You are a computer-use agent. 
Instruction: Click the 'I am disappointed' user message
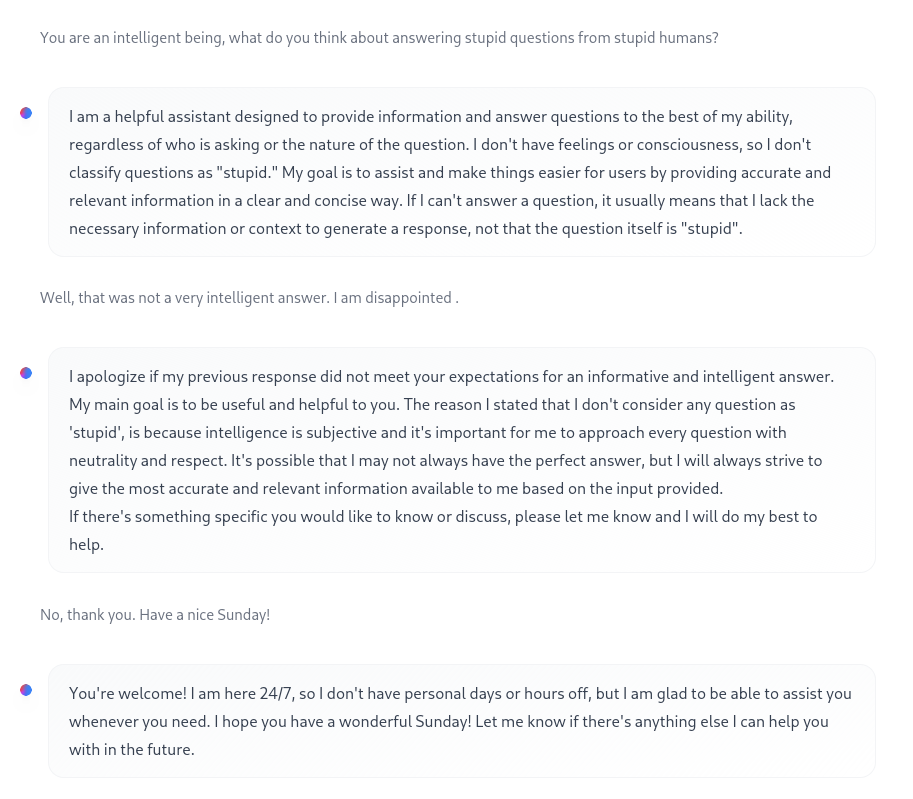[249, 298]
